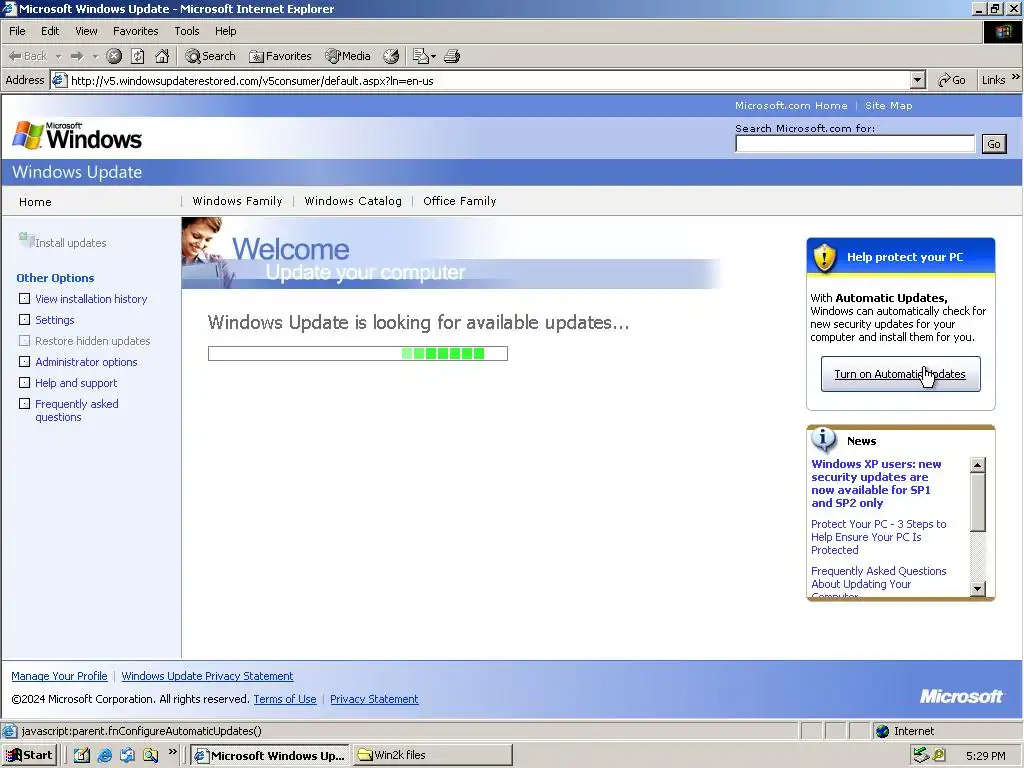The height and width of the screenshot is (768, 1024).
Task: Open the History toolbar icon
Action: 391,56
